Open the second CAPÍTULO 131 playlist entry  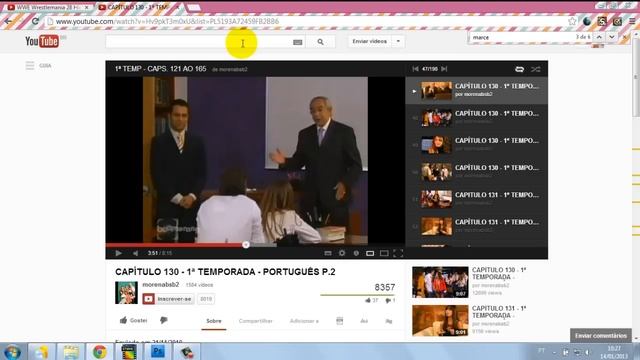pos(477,226)
